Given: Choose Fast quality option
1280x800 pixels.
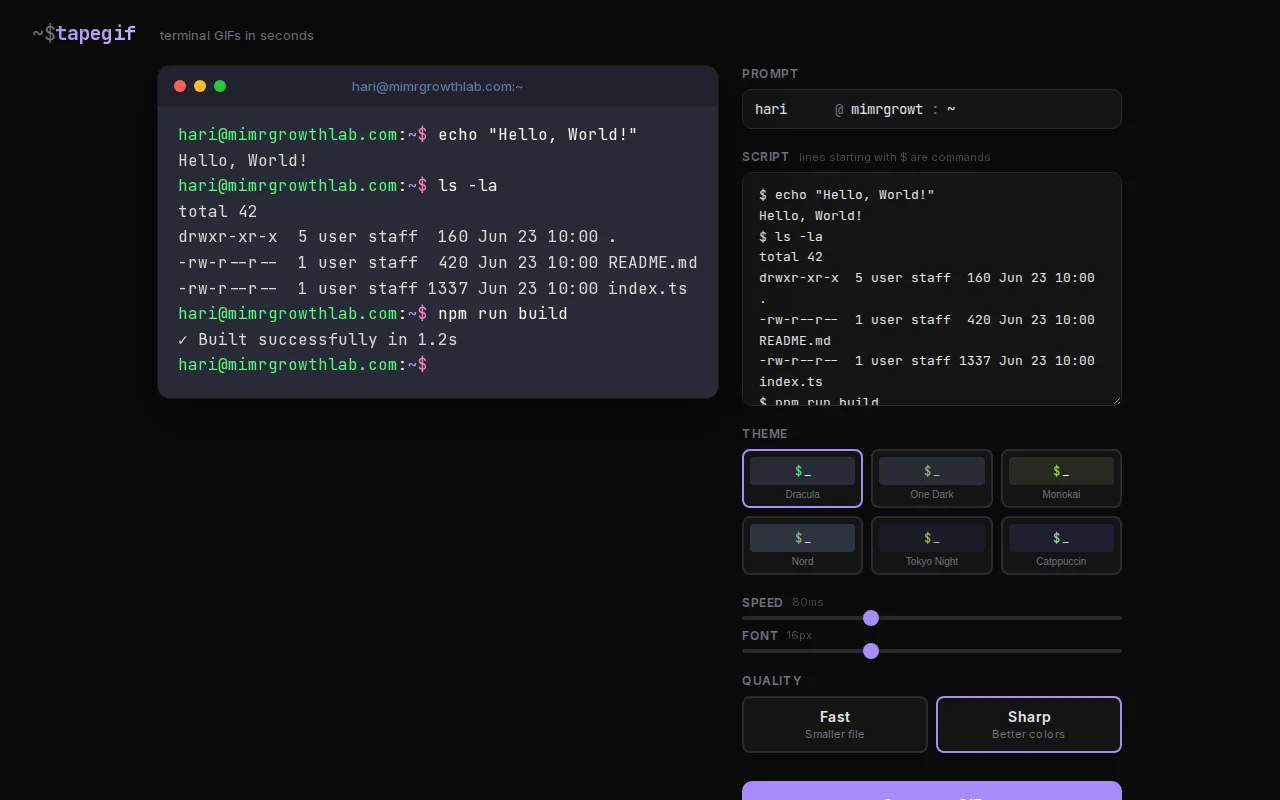Looking at the screenshot, I should pos(835,724).
